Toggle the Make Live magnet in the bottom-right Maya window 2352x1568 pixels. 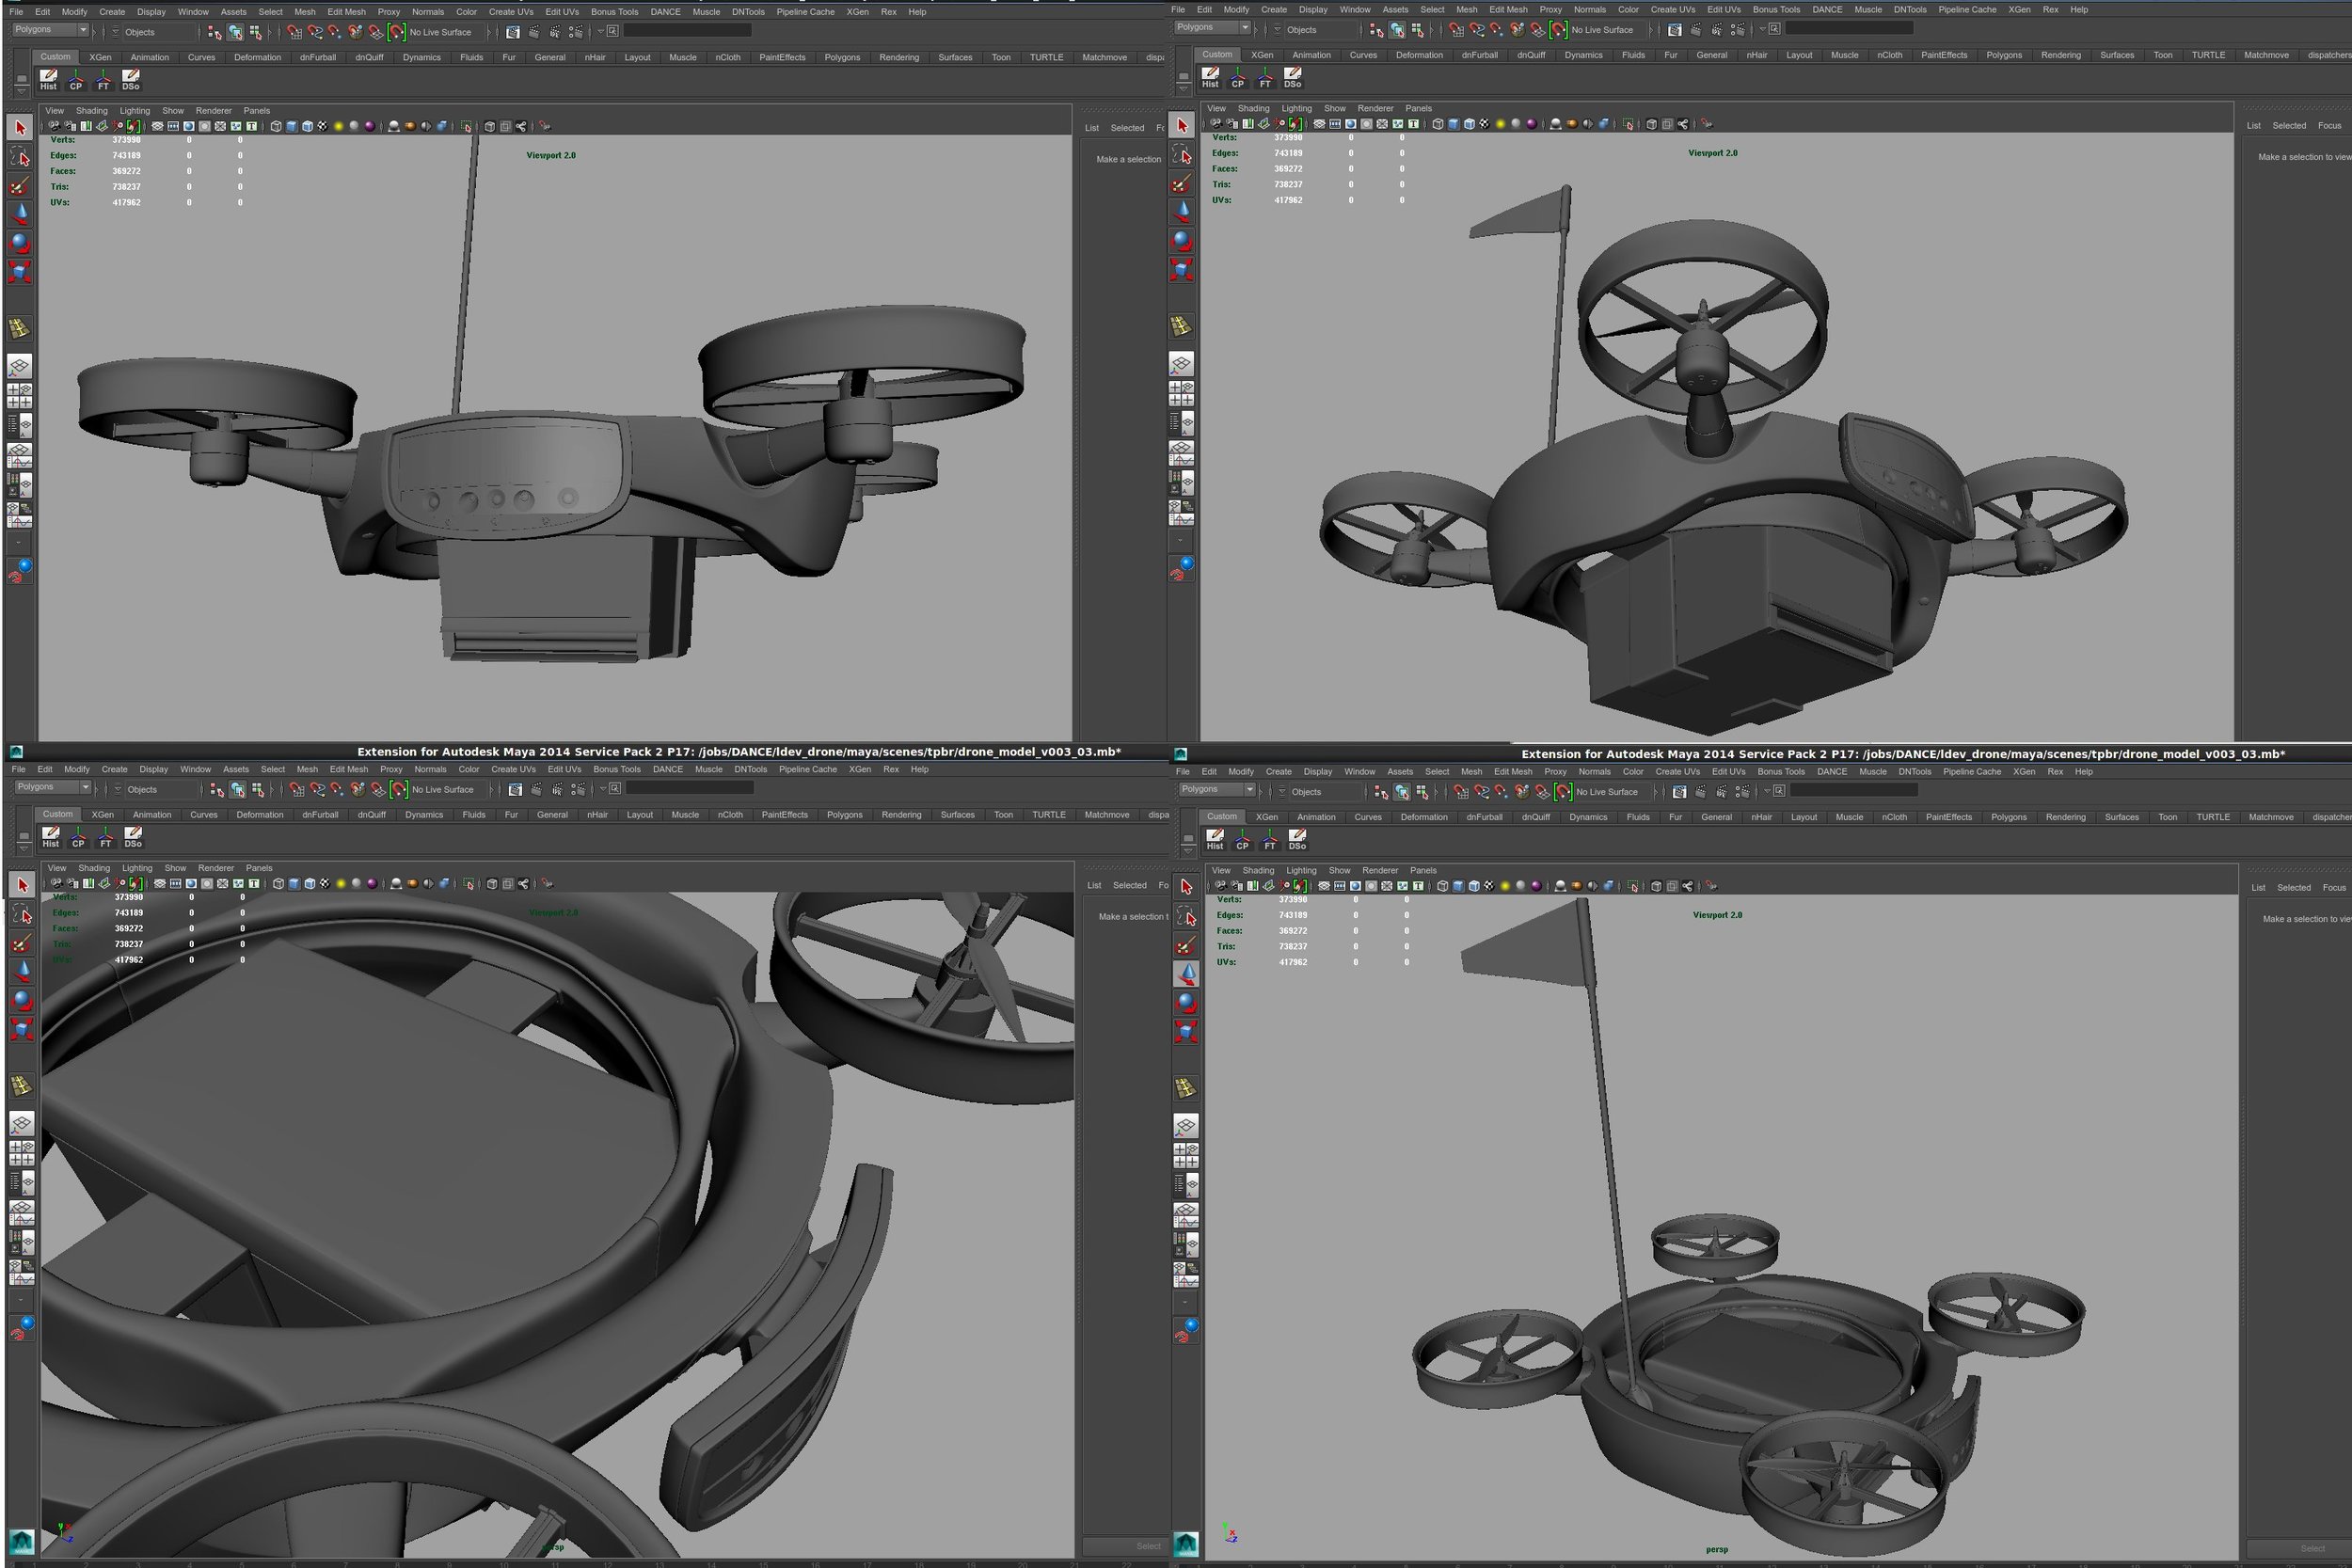(1563, 791)
